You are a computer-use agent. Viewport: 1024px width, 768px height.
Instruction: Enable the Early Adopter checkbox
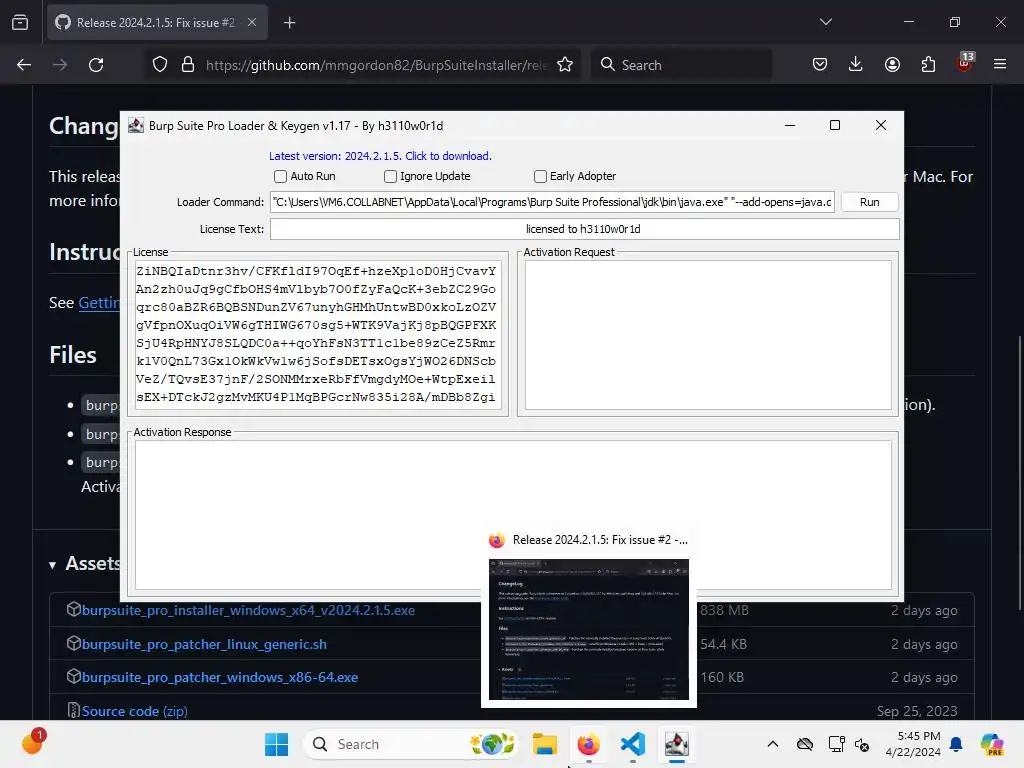point(540,176)
